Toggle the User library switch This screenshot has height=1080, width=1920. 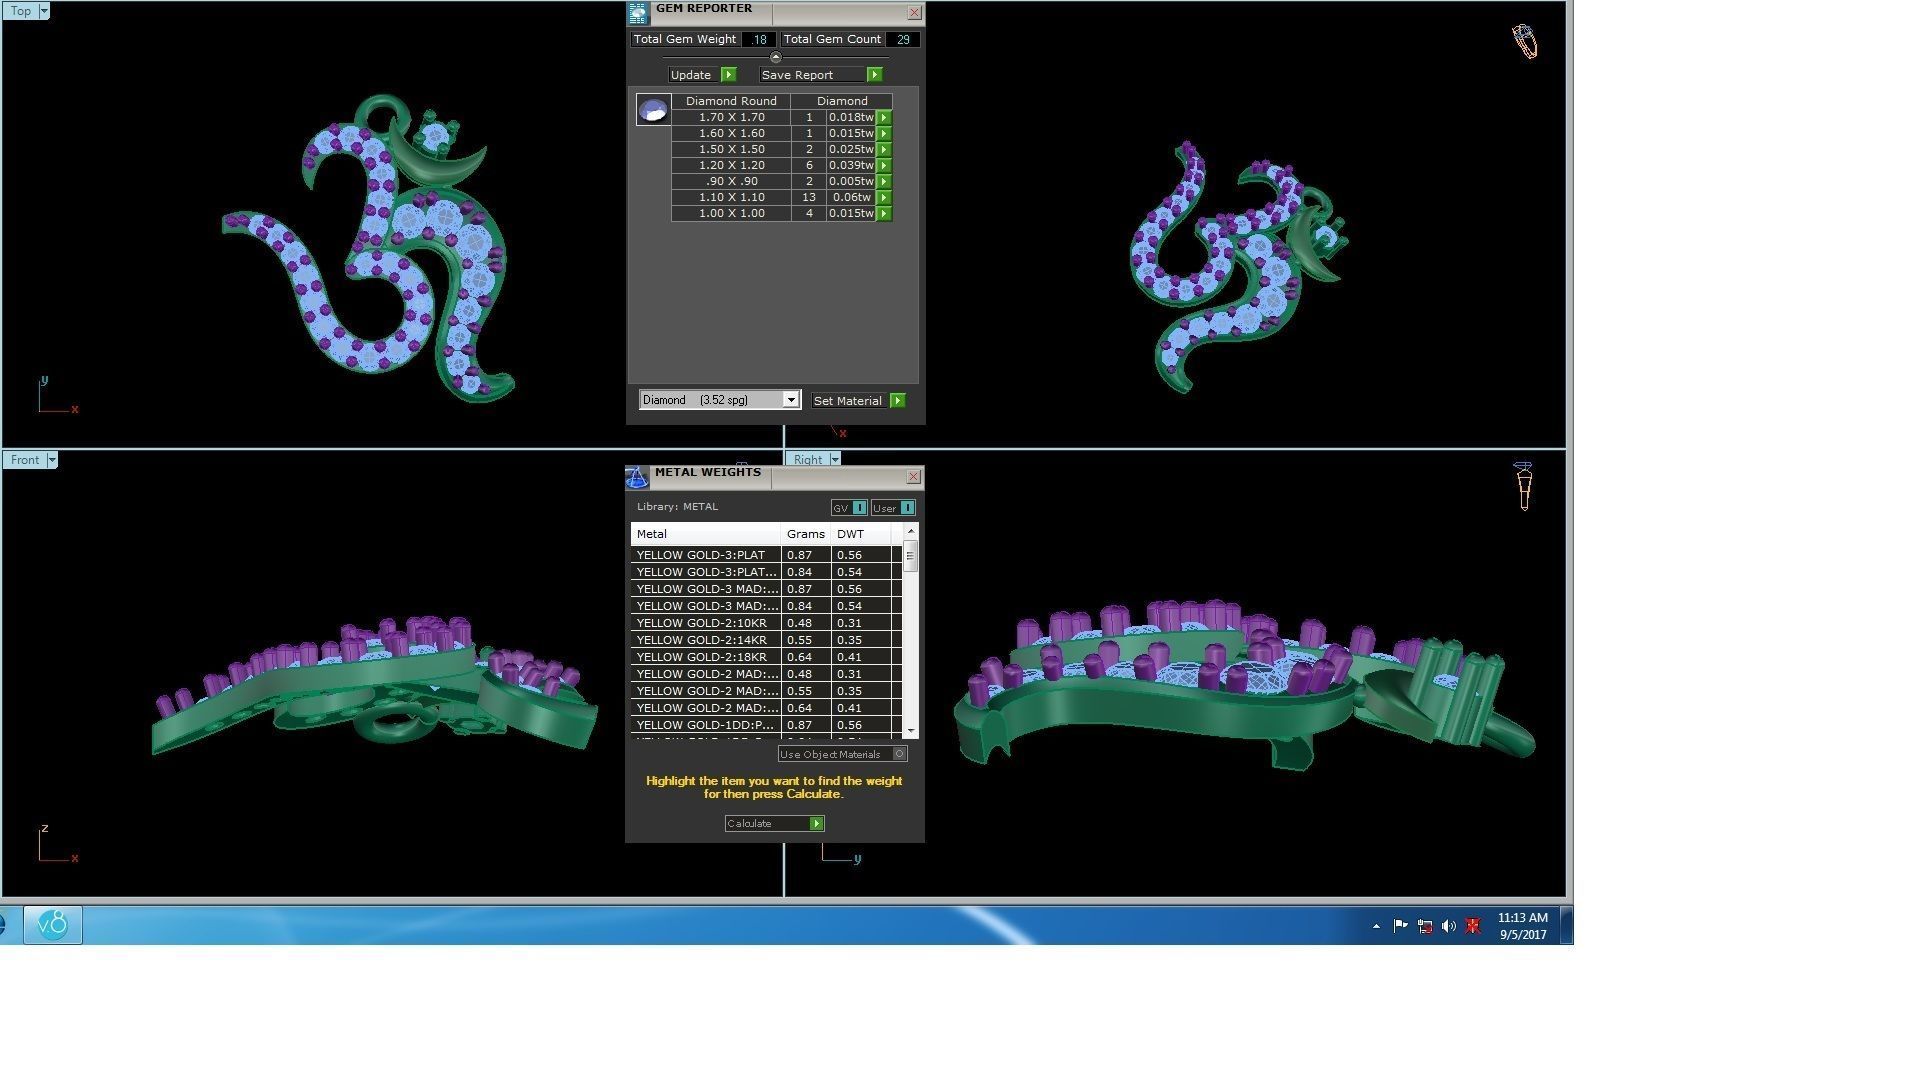pos(906,508)
